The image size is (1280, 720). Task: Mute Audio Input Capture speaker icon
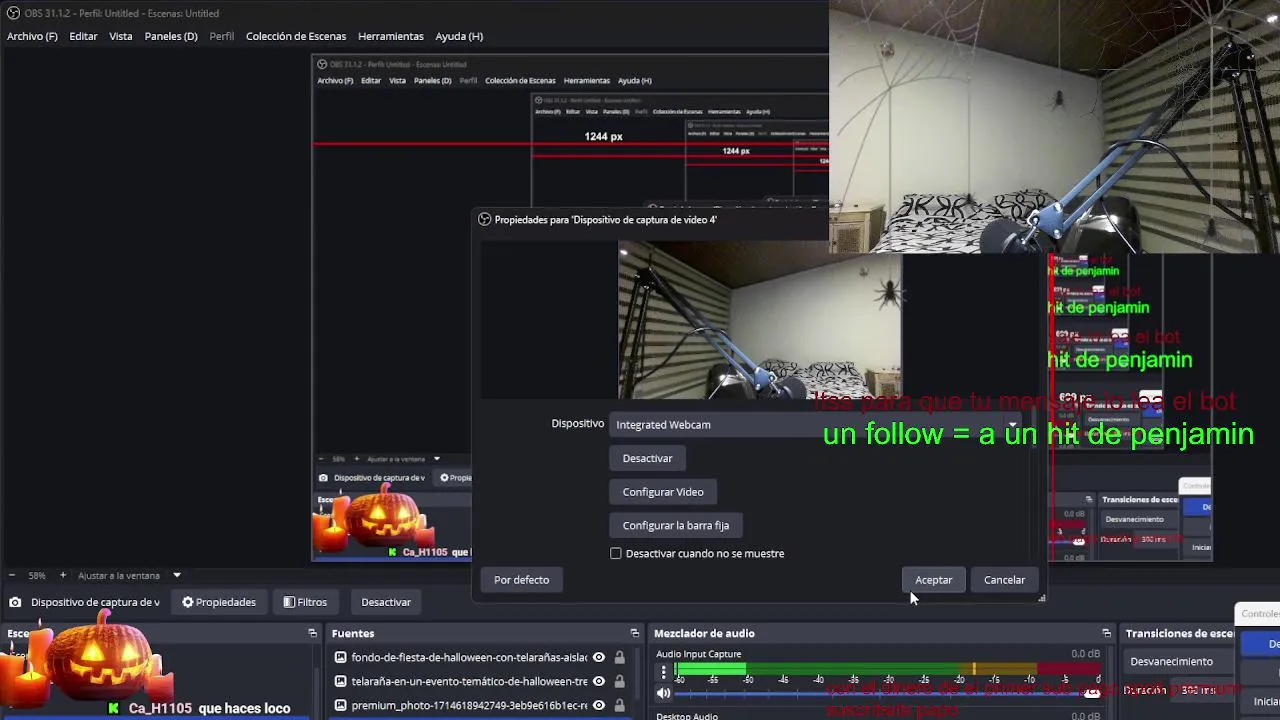pos(663,693)
